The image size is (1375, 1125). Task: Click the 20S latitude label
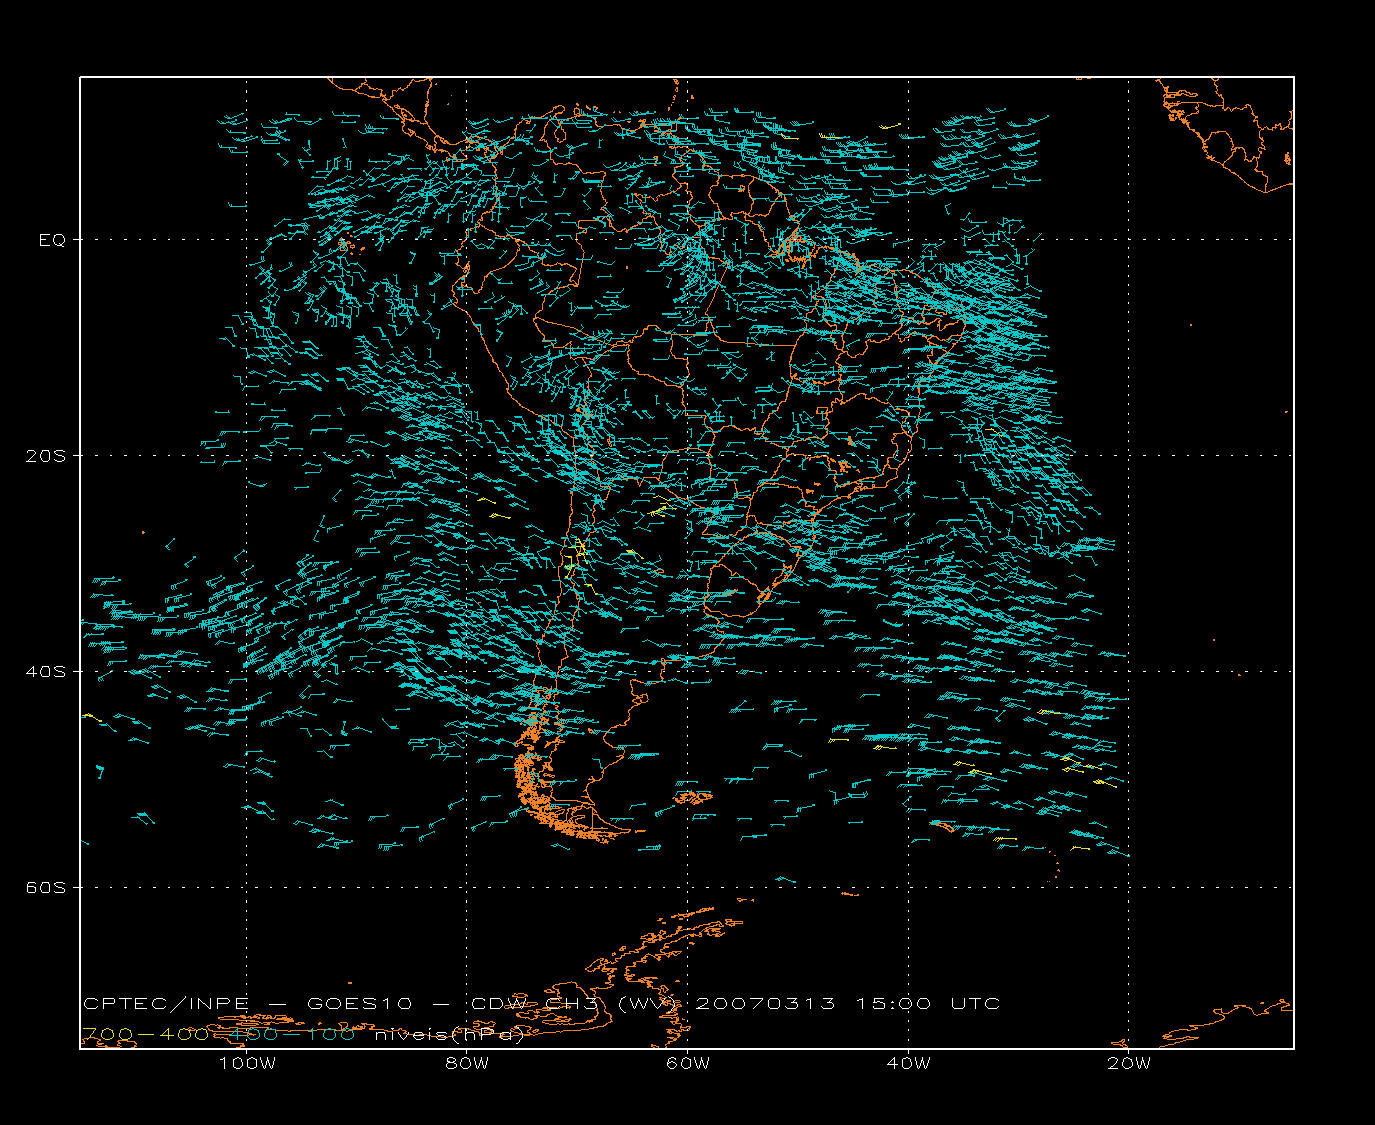click(45, 456)
